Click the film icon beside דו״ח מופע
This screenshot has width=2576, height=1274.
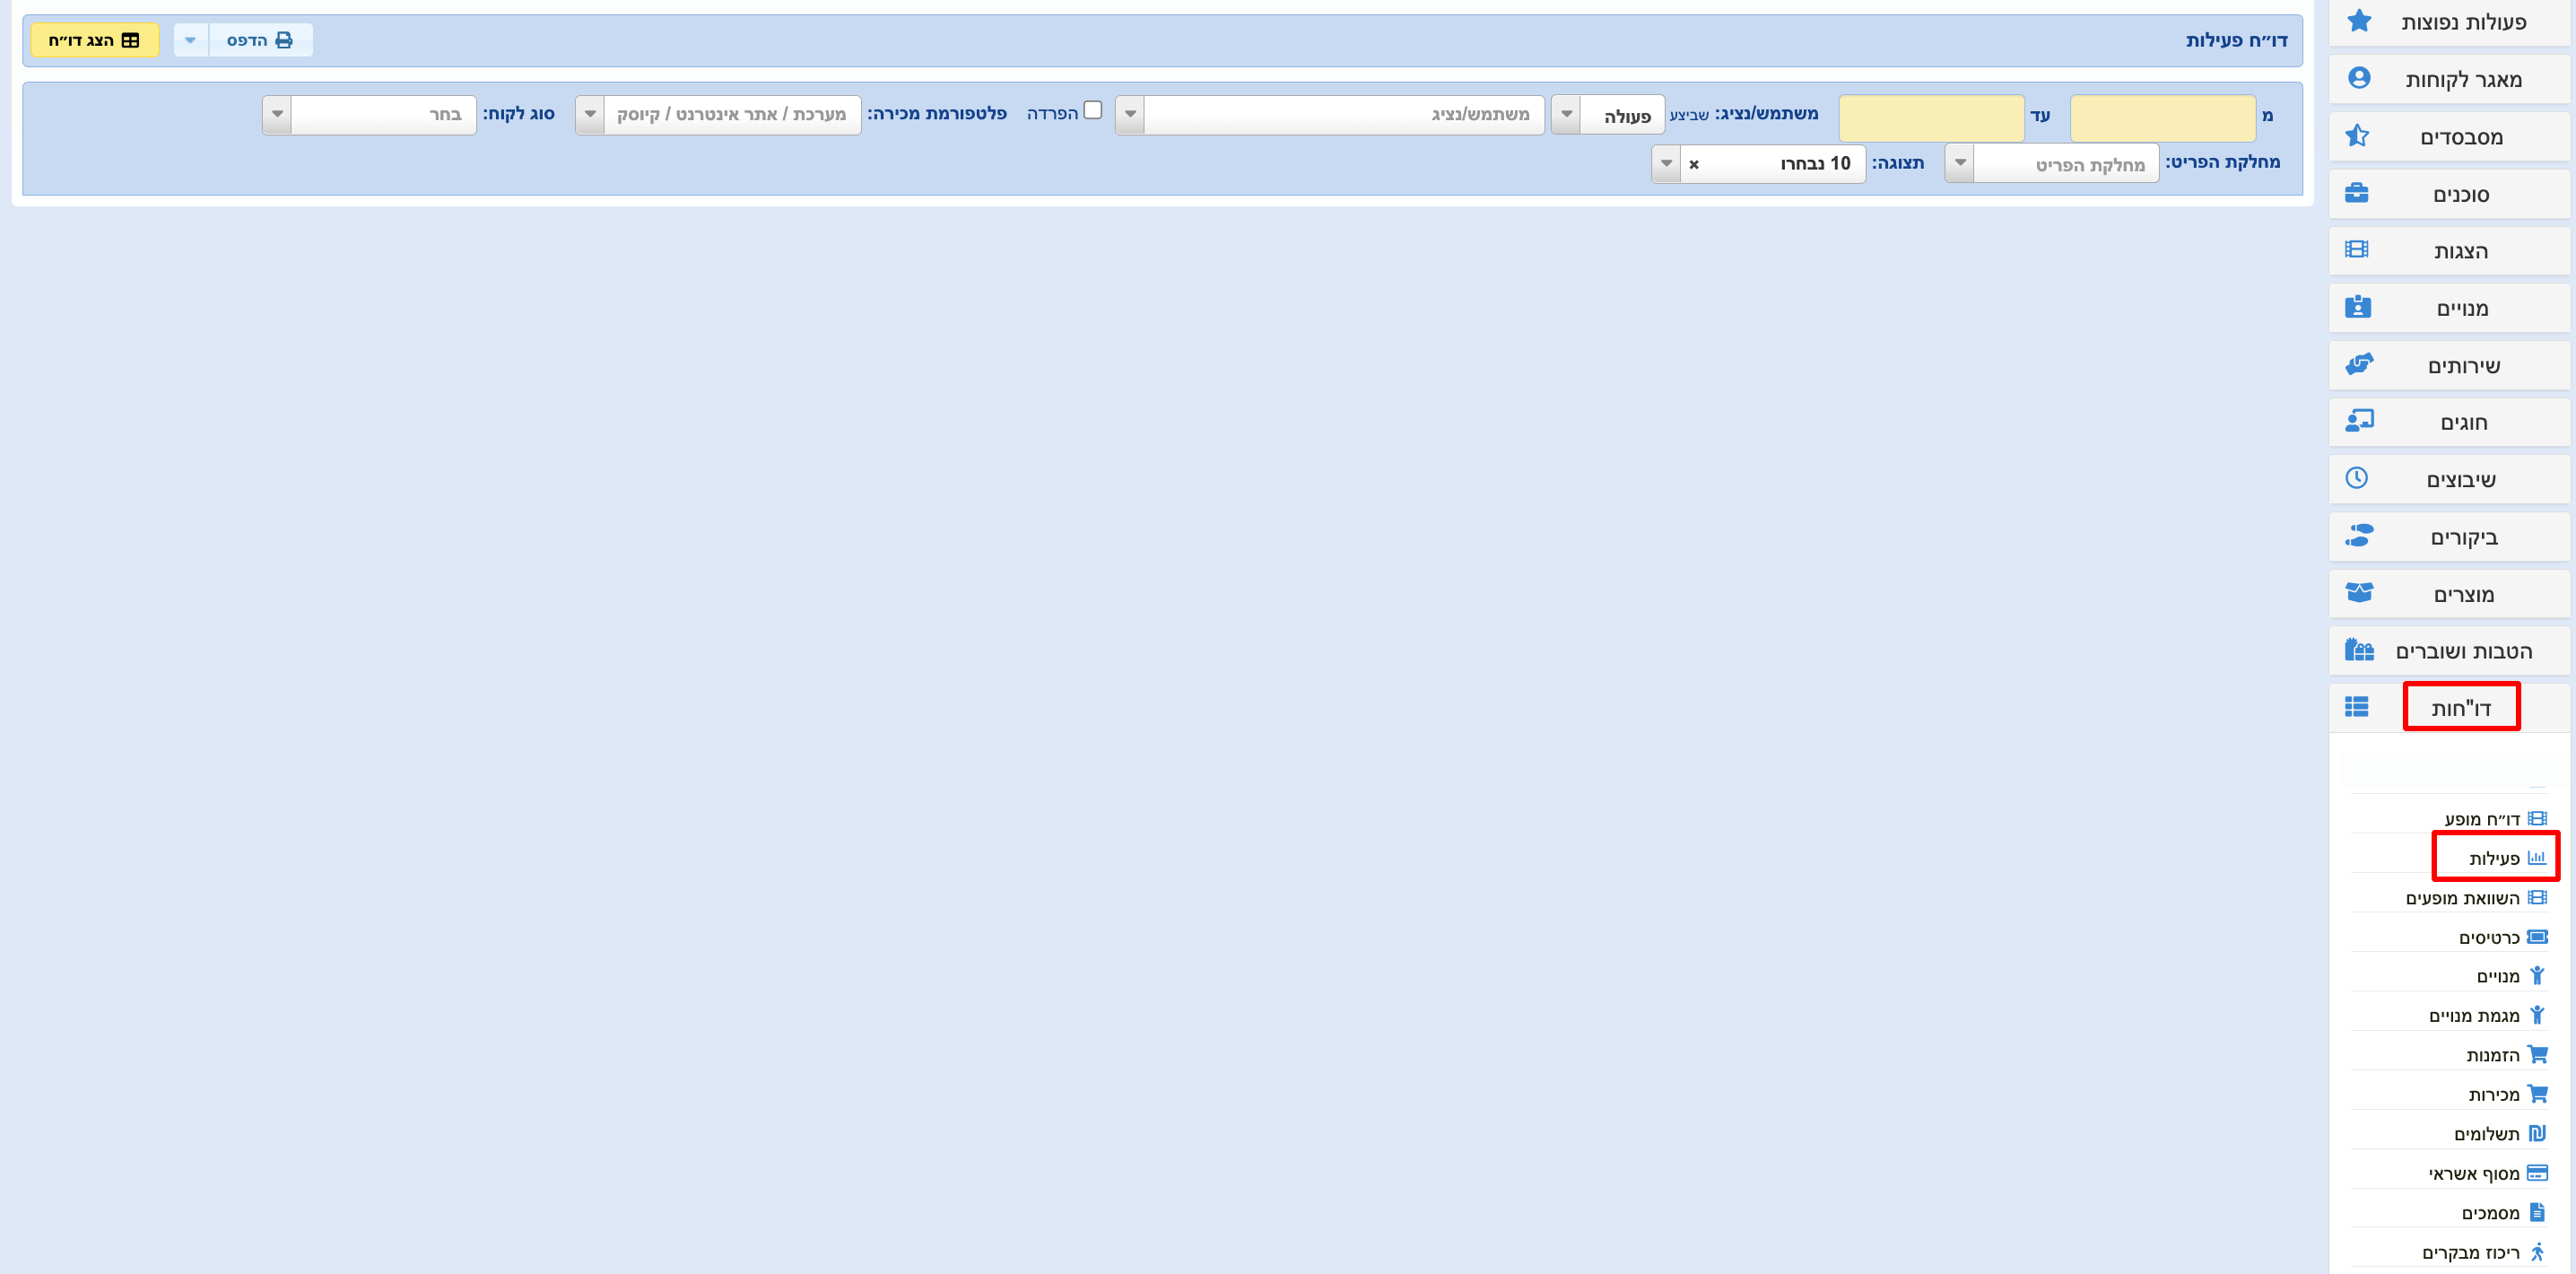(2537, 819)
